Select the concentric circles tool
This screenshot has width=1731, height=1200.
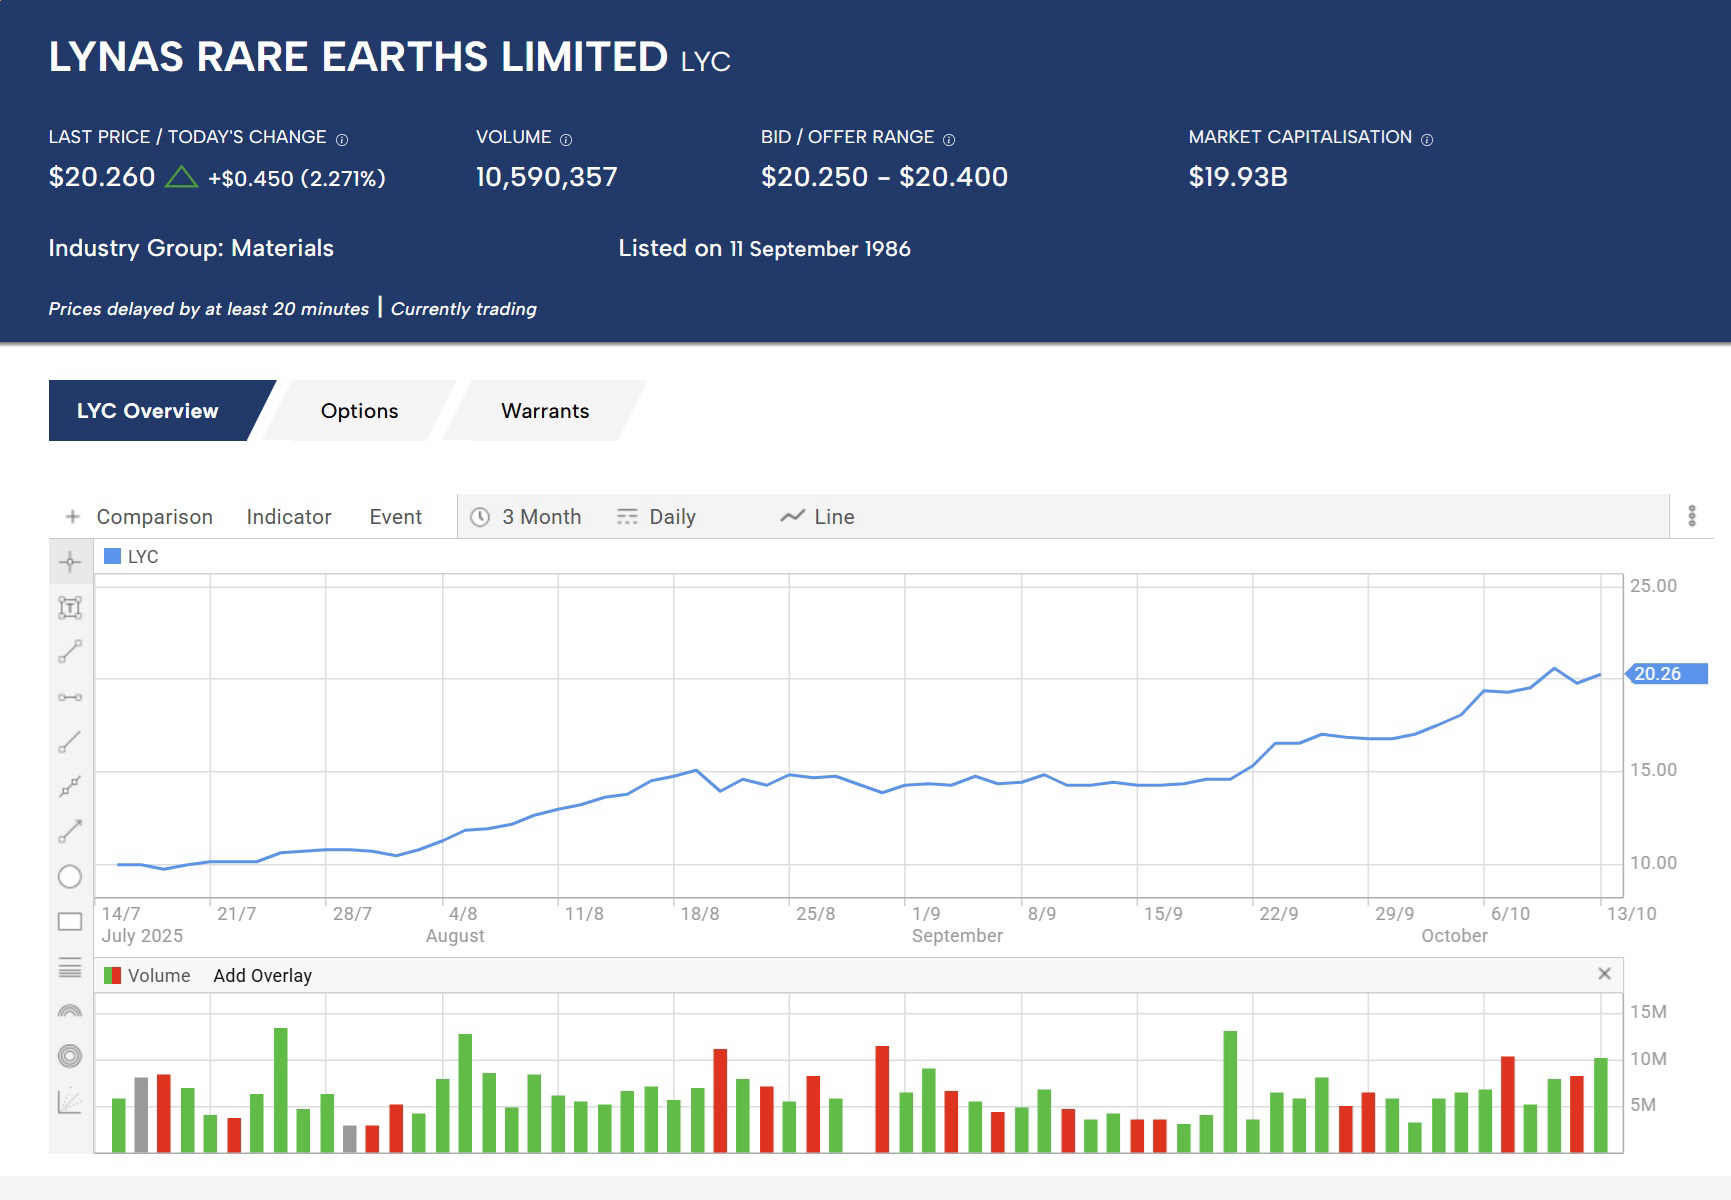pyautogui.click(x=70, y=1056)
